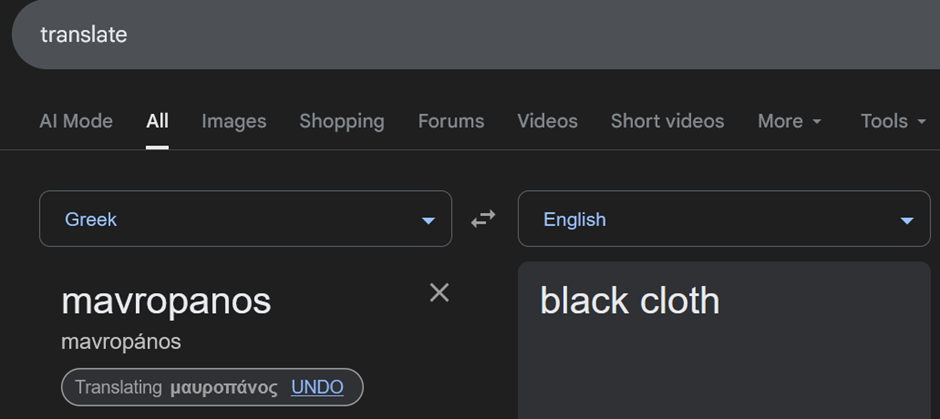Click the black cloth translation output
940x419 pixels.
(630, 301)
